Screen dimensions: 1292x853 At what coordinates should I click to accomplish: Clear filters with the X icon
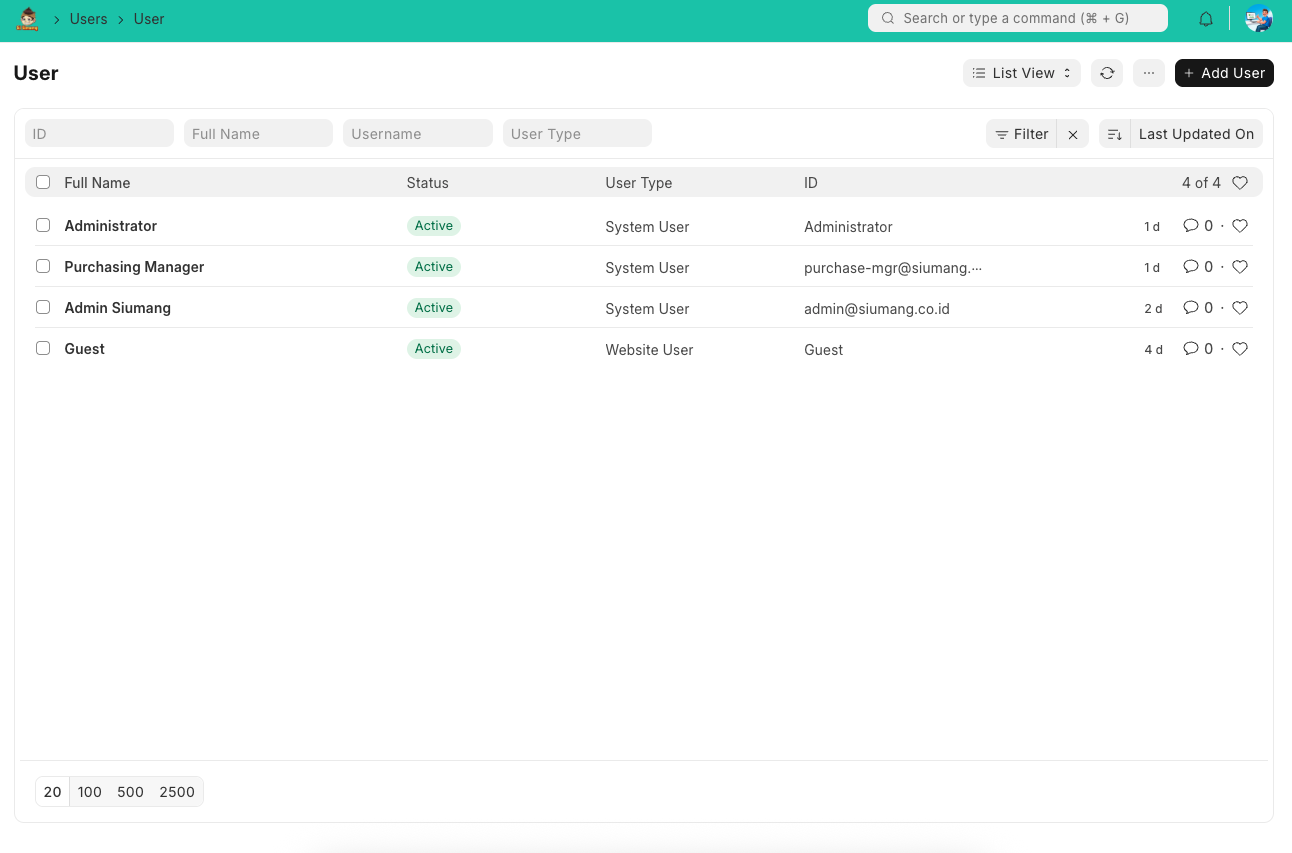tap(1073, 134)
